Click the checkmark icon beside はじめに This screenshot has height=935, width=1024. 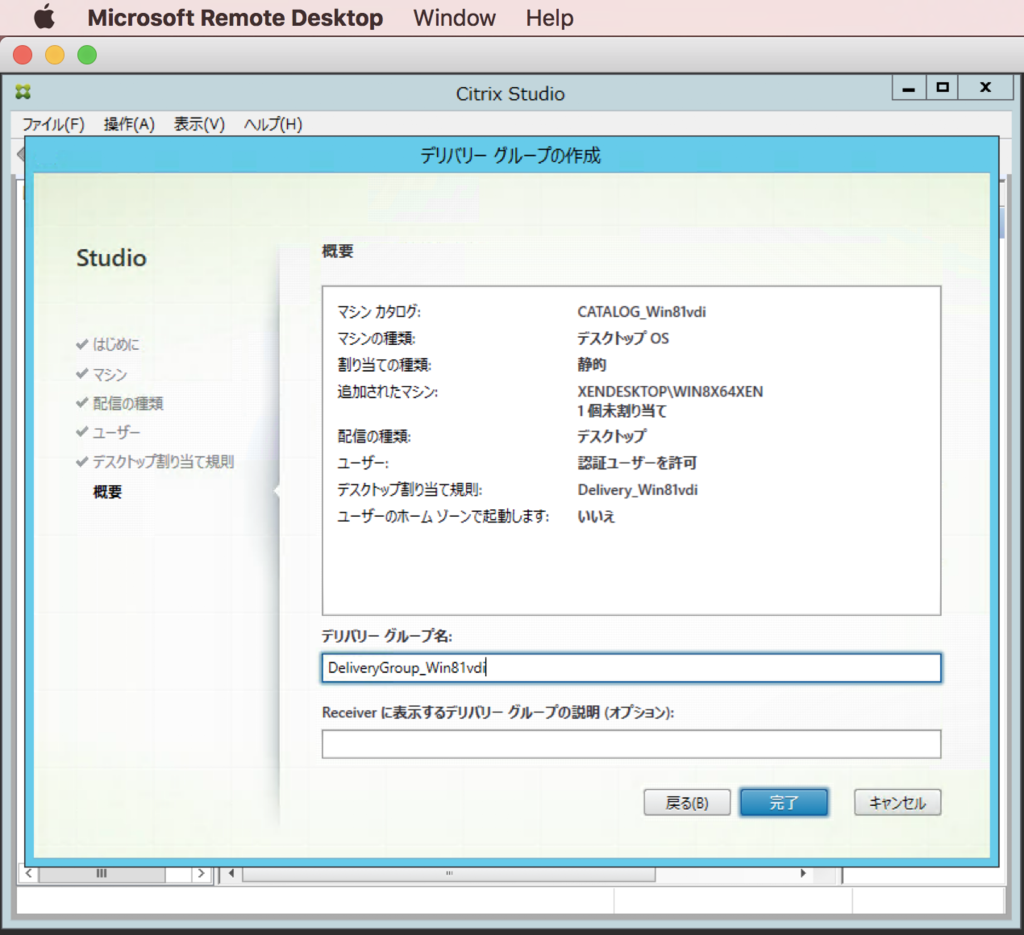coord(82,343)
